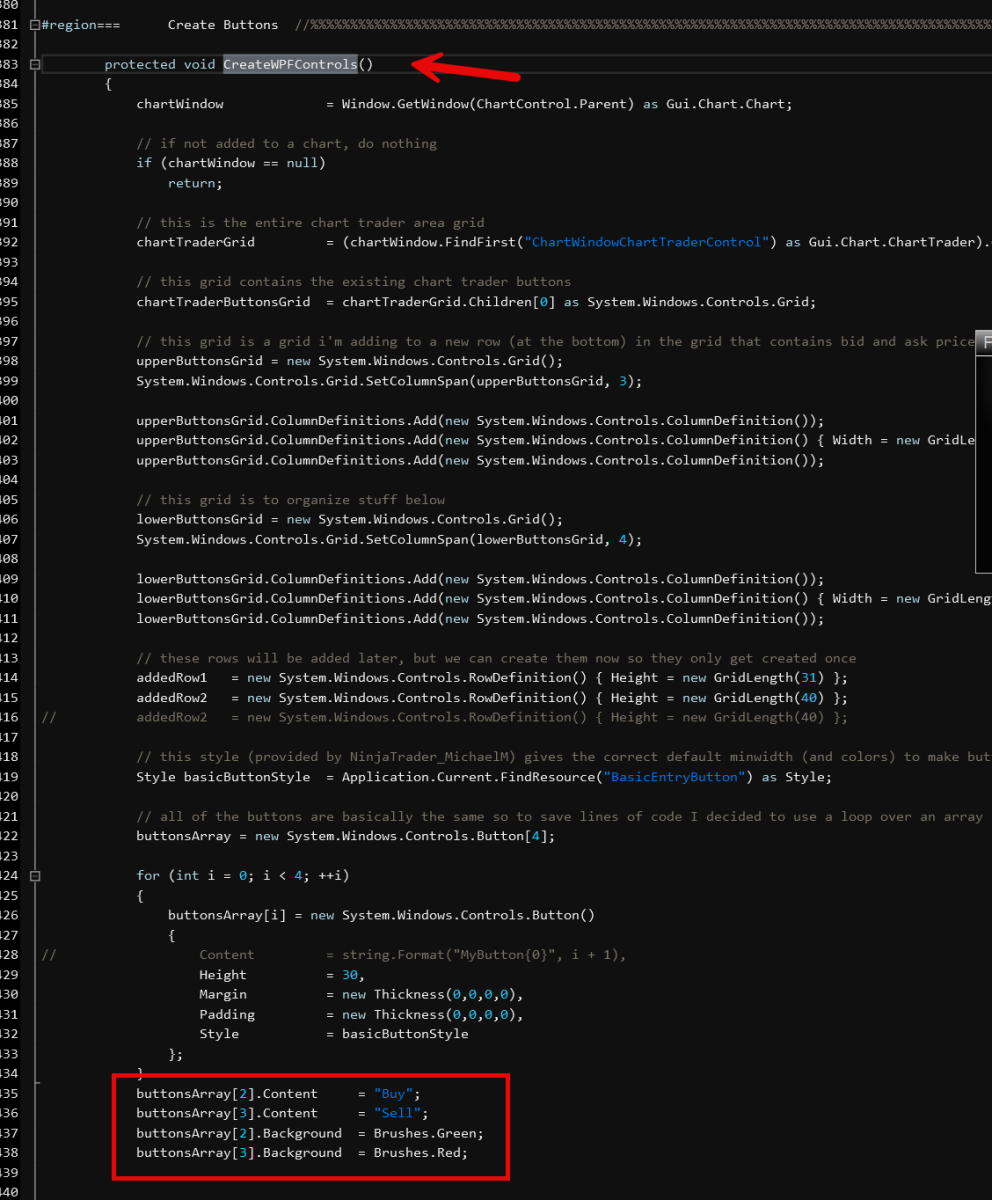Click 'upperButtonsGrid = new' assignment line
Viewport: 992px width, 1200px height.
(x=350, y=361)
